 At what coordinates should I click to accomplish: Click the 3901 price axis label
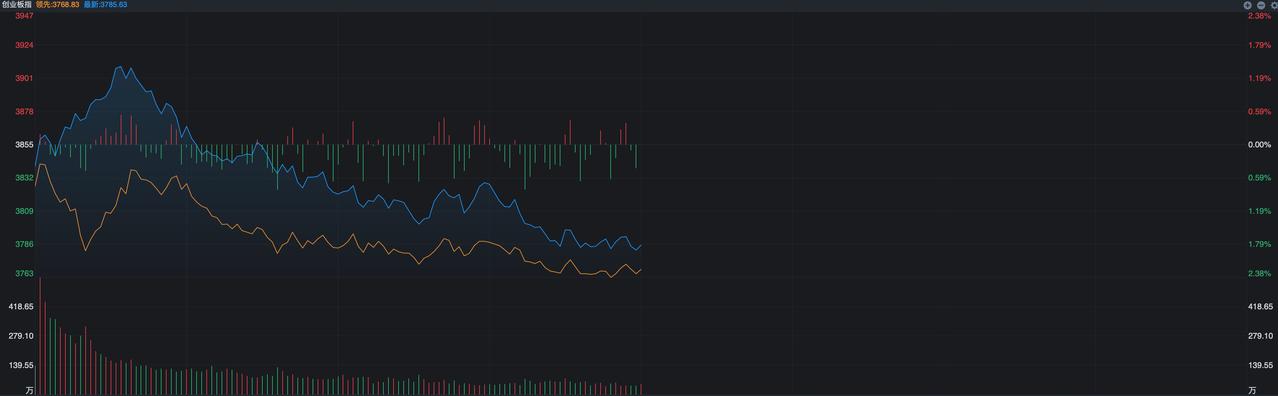(24, 78)
